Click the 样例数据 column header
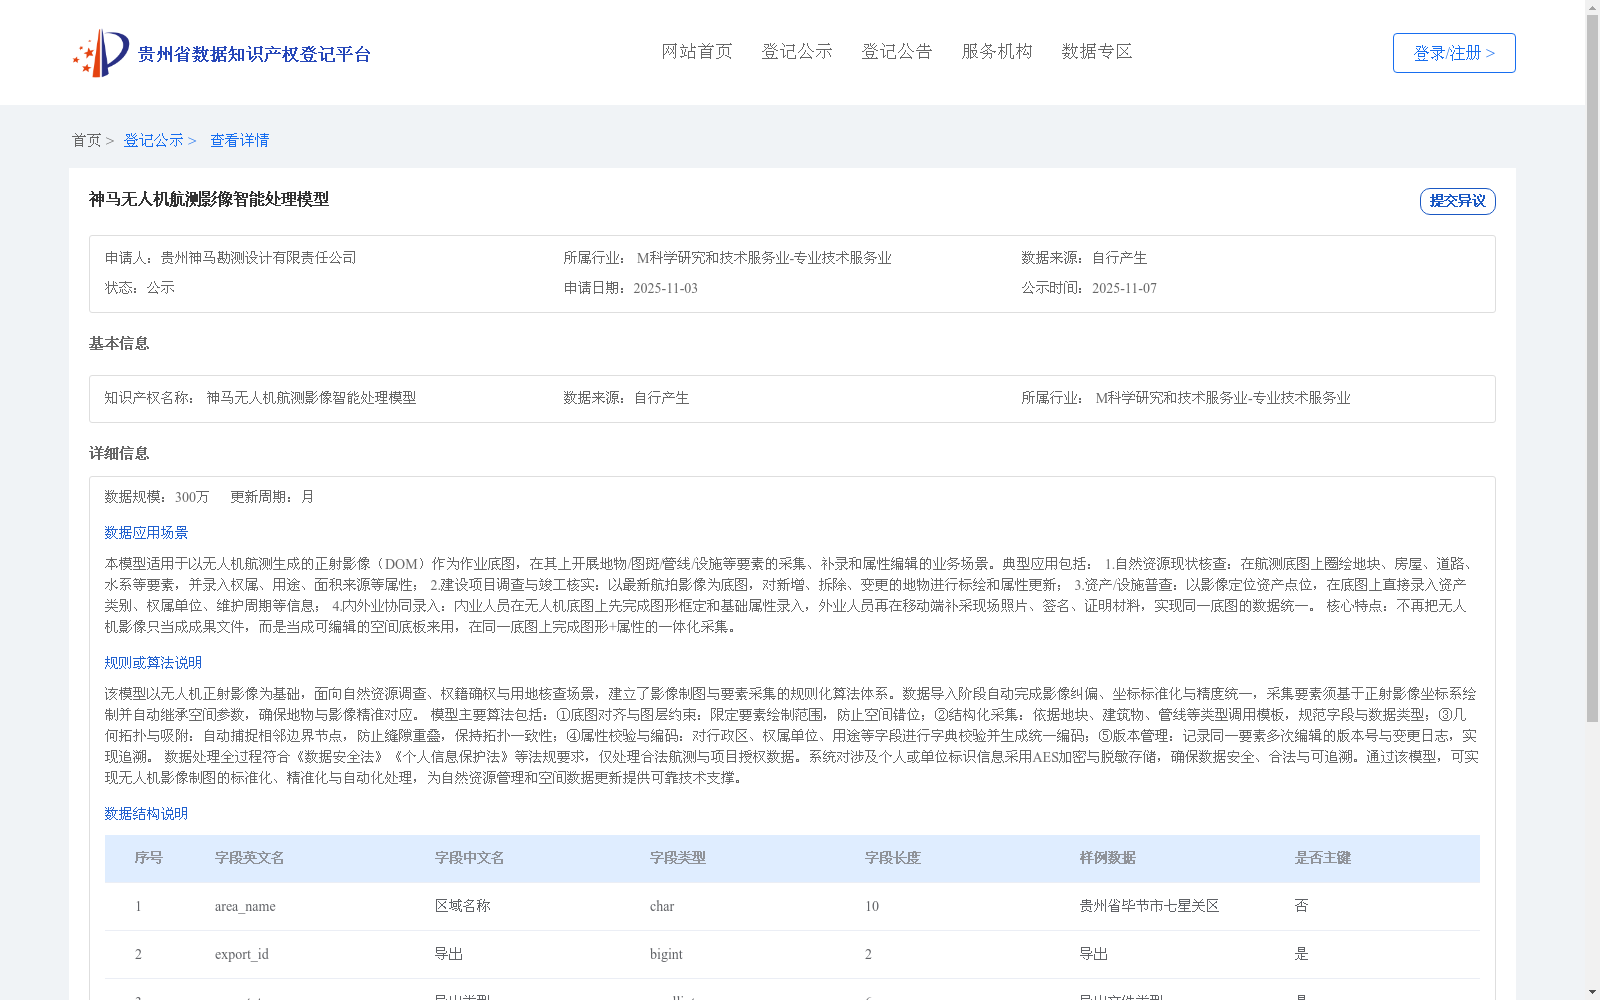 click(x=1108, y=858)
